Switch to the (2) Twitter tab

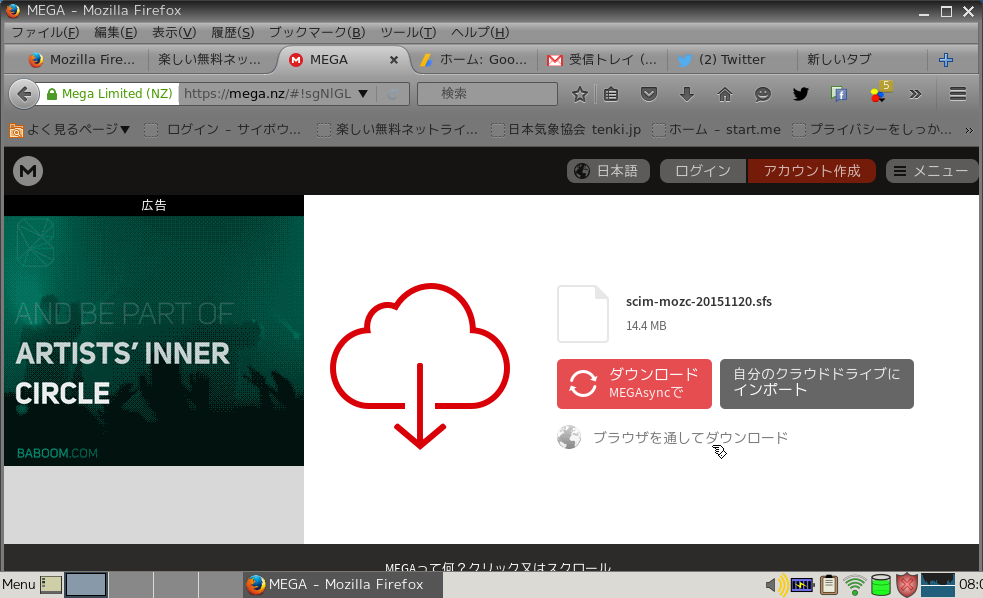pos(731,60)
